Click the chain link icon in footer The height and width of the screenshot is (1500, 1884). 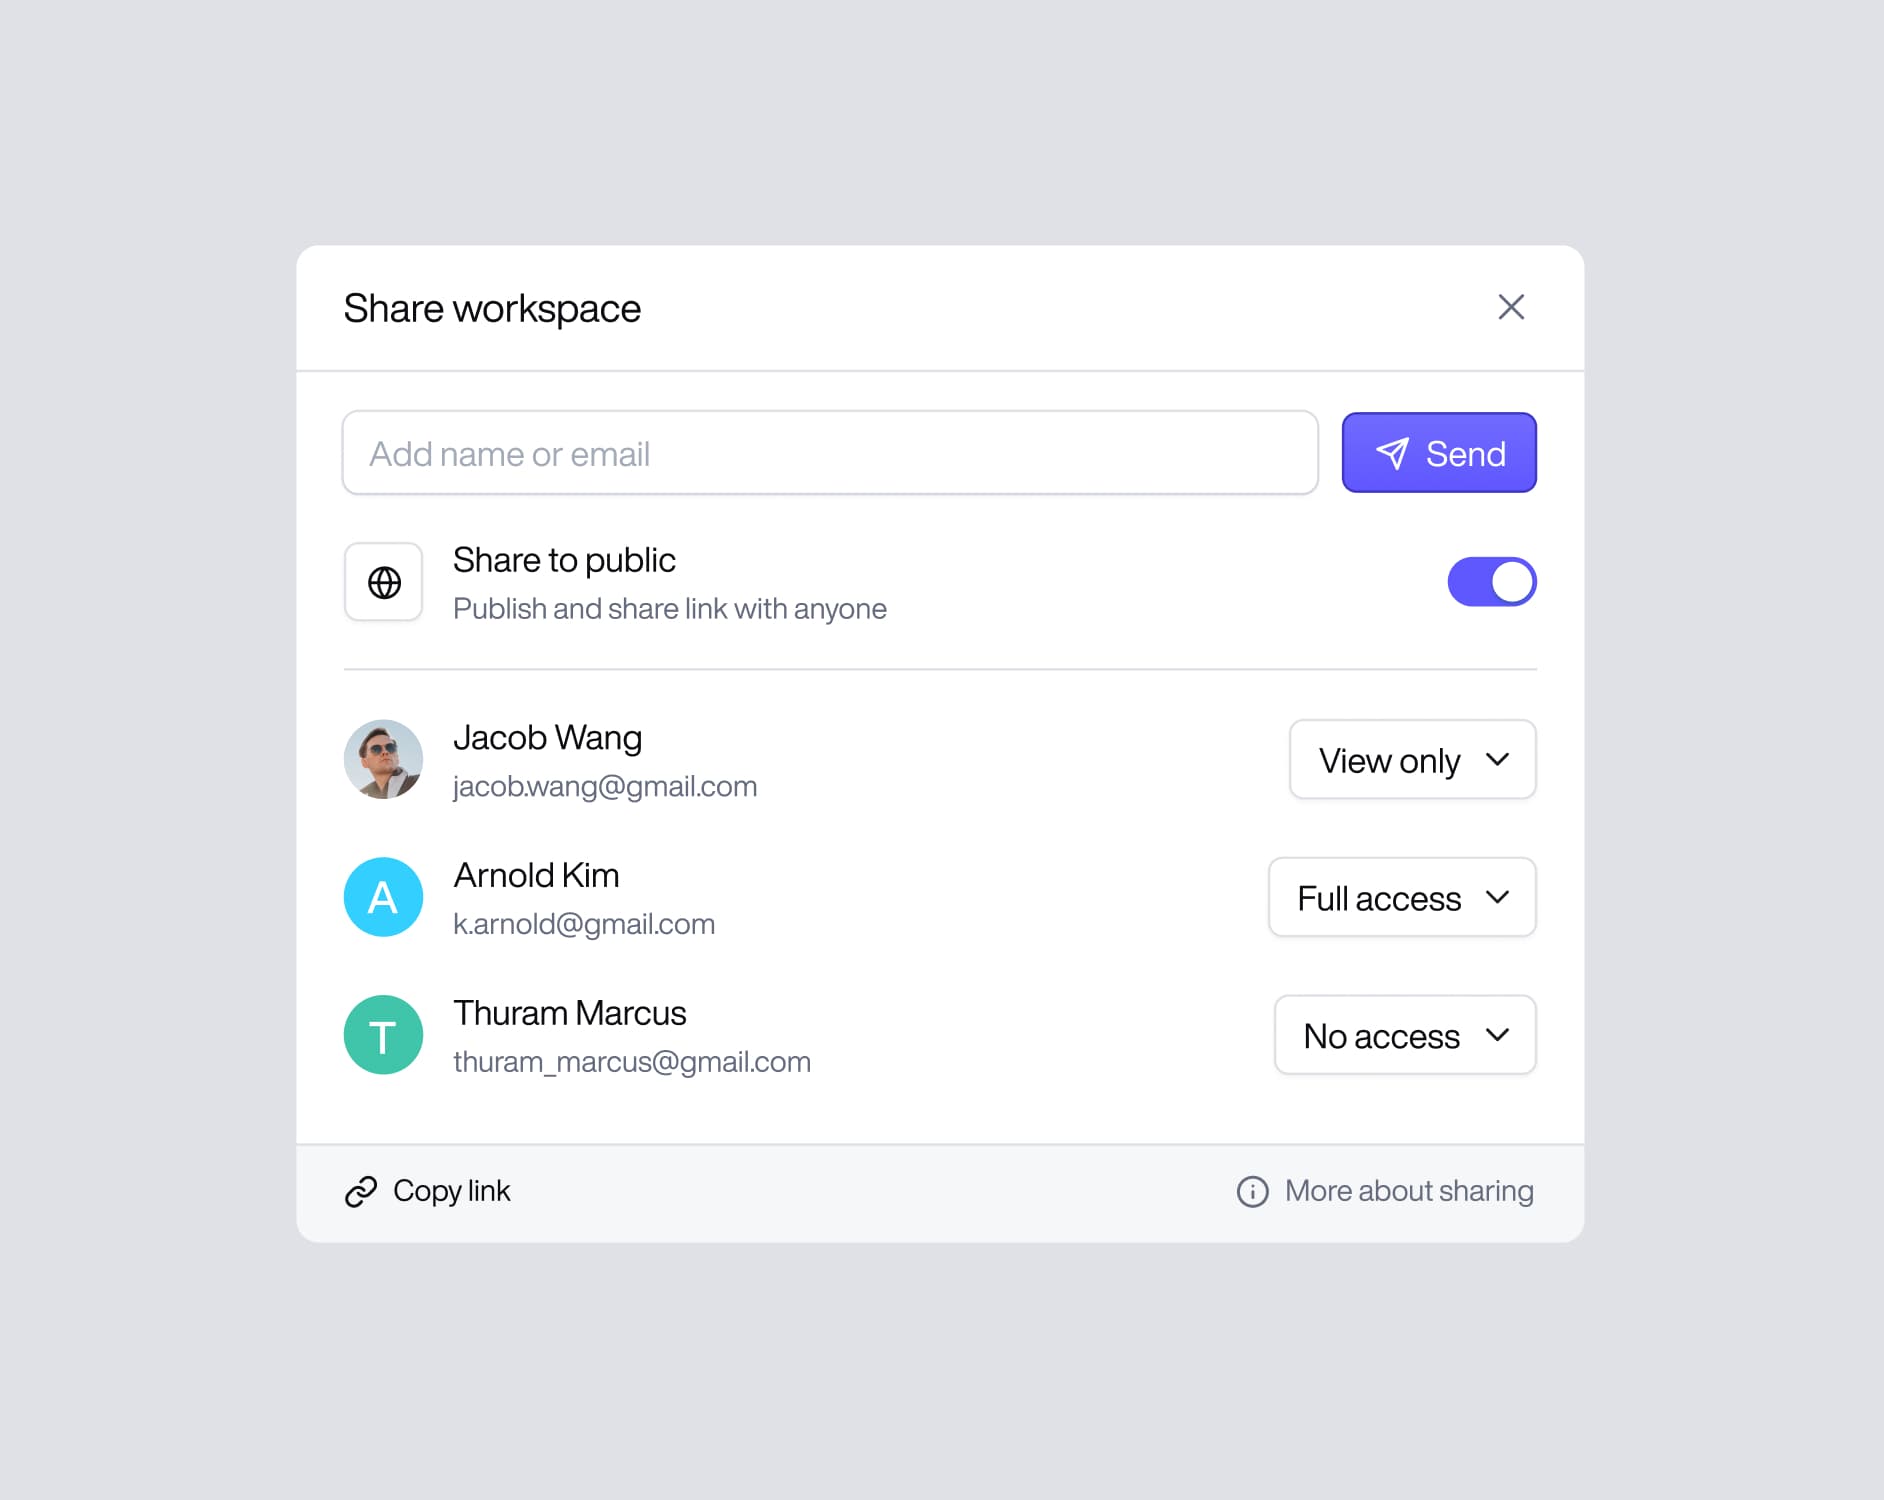[x=361, y=1191]
